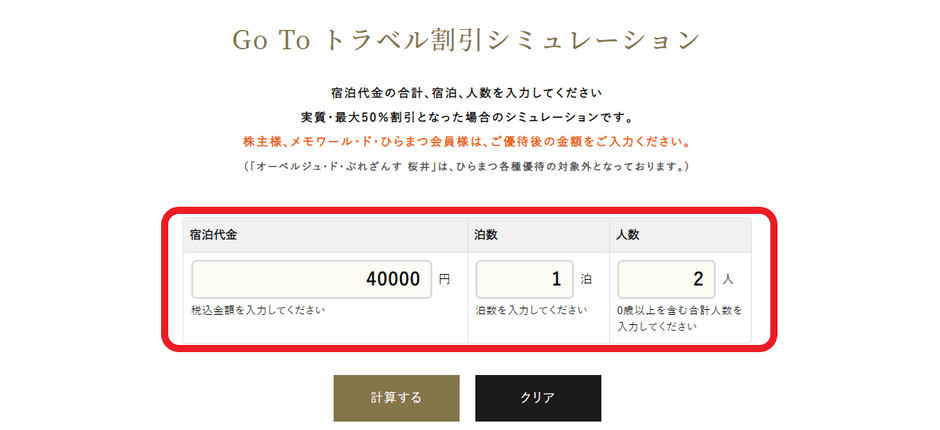Click the 人 unit label beside people field
The height and width of the screenshot is (430, 940).
coord(729,280)
